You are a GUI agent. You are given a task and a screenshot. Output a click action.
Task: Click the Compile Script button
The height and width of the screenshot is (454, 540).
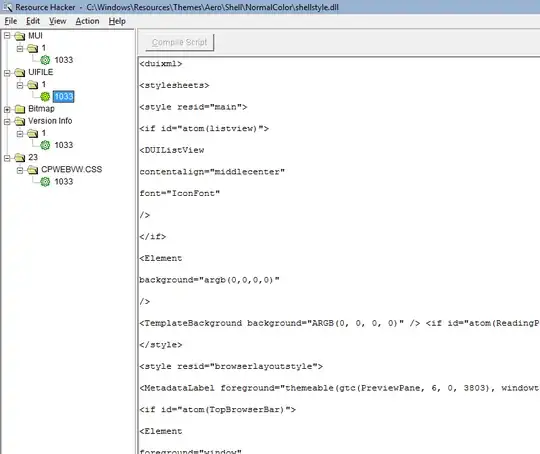[x=179, y=42]
